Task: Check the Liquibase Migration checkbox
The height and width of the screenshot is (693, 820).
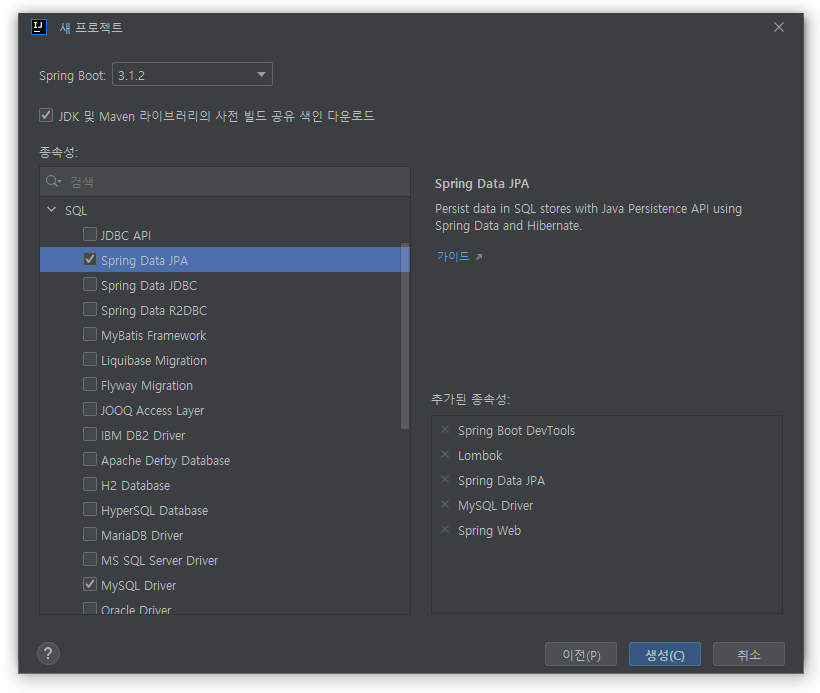Action: point(90,359)
